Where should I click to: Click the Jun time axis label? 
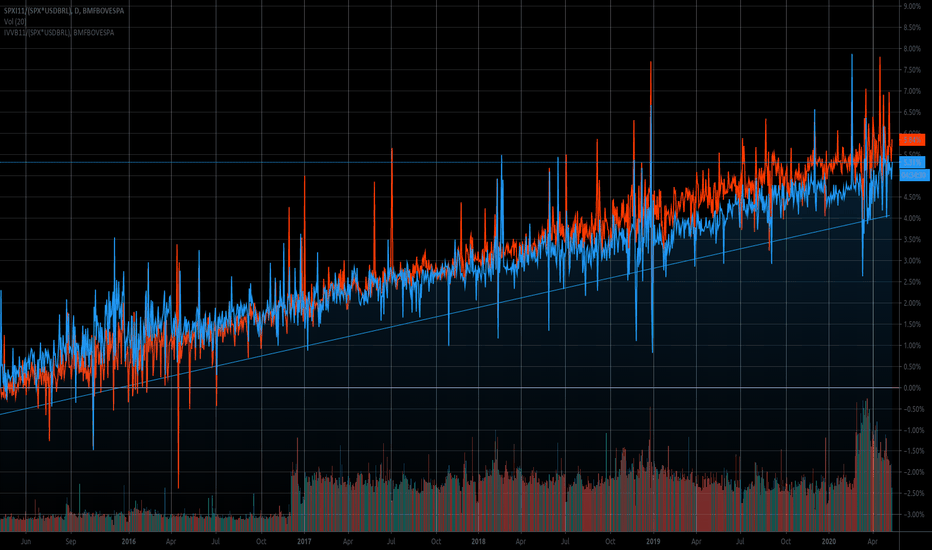click(26, 542)
